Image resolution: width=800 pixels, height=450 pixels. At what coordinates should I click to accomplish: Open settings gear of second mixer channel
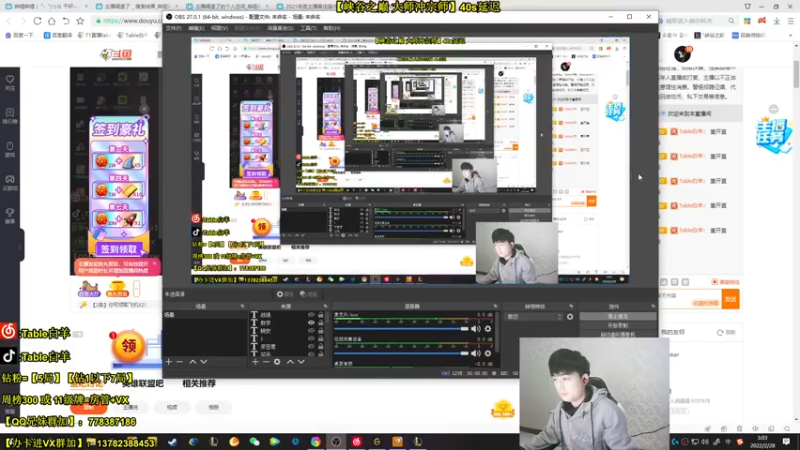[488, 353]
